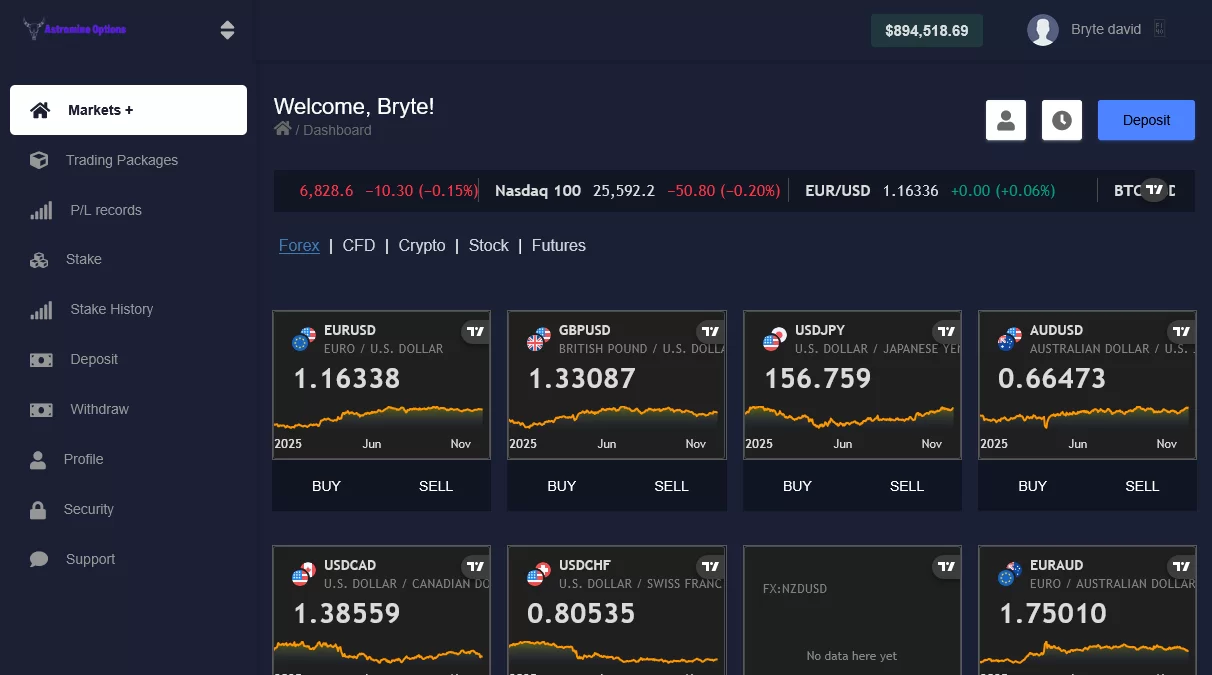Click the Withdraw icon in the sidebar

pyautogui.click(x=41, y=409)
